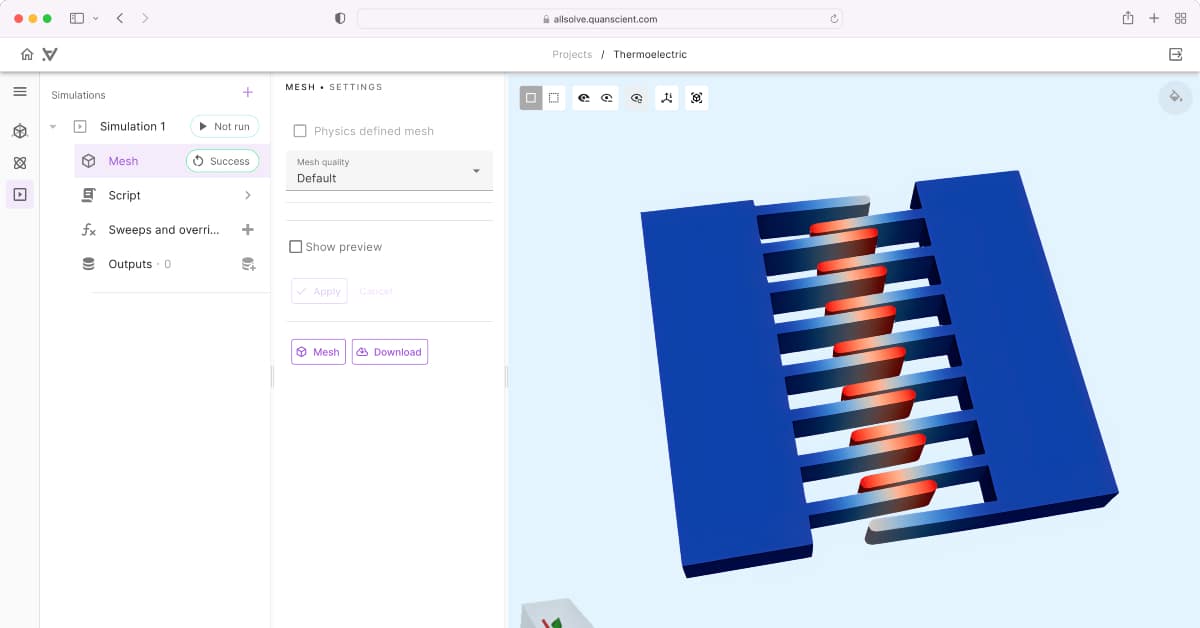The image size is (1200, 628).
Task: Enable Physics defined mesh checkbox
Action: coord(300,131)
